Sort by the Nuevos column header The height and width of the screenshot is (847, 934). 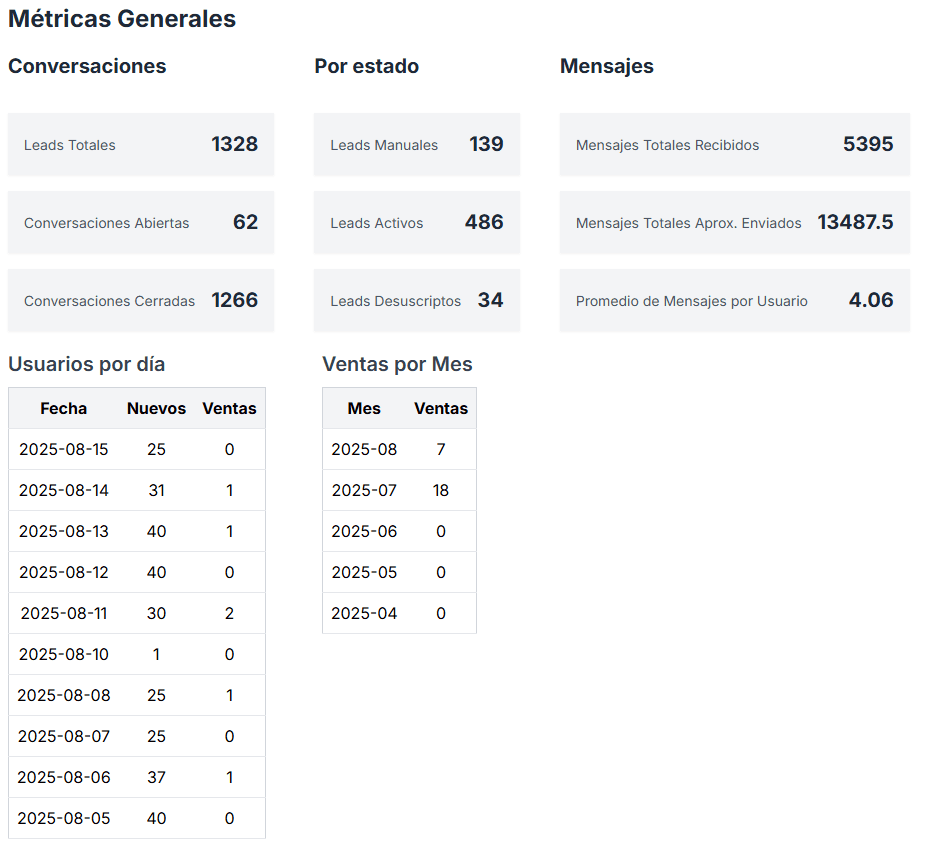[x=156, y=408]
